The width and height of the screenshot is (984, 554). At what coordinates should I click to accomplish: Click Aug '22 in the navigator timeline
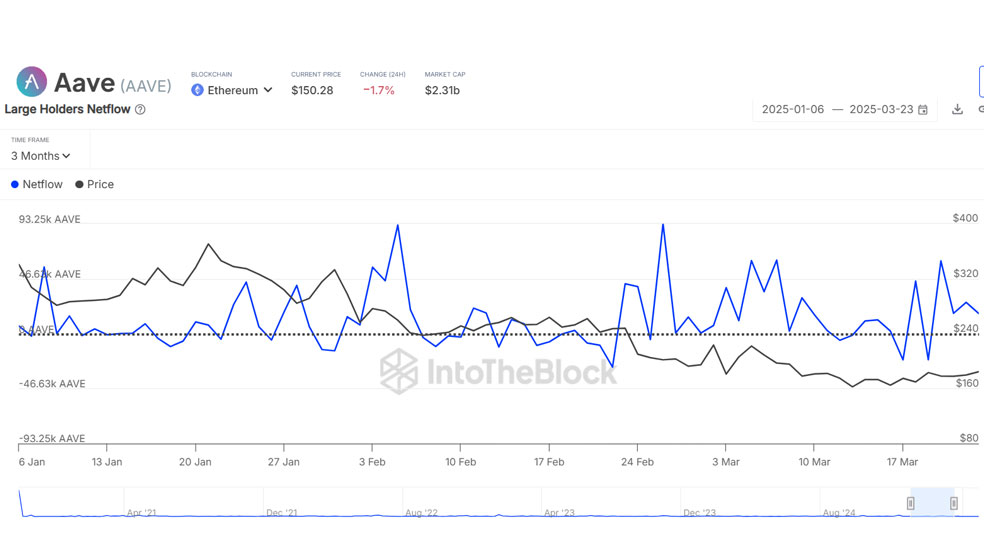pos(421,513)
